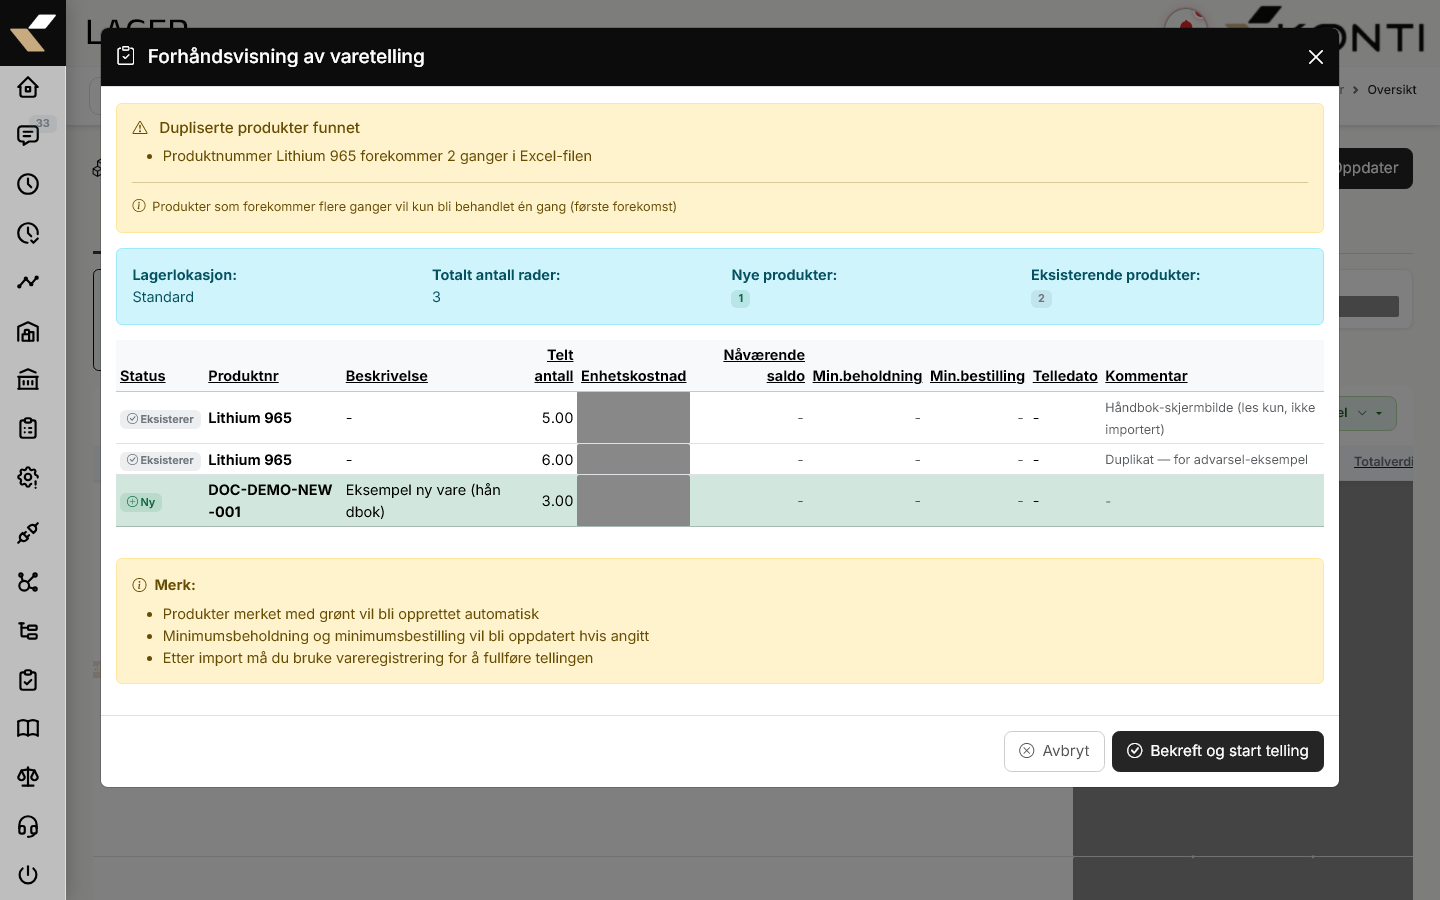Open the tree hierarchy icon in sidebar
Viewport: 1440px width, 900px height.
tap(28, 631)
